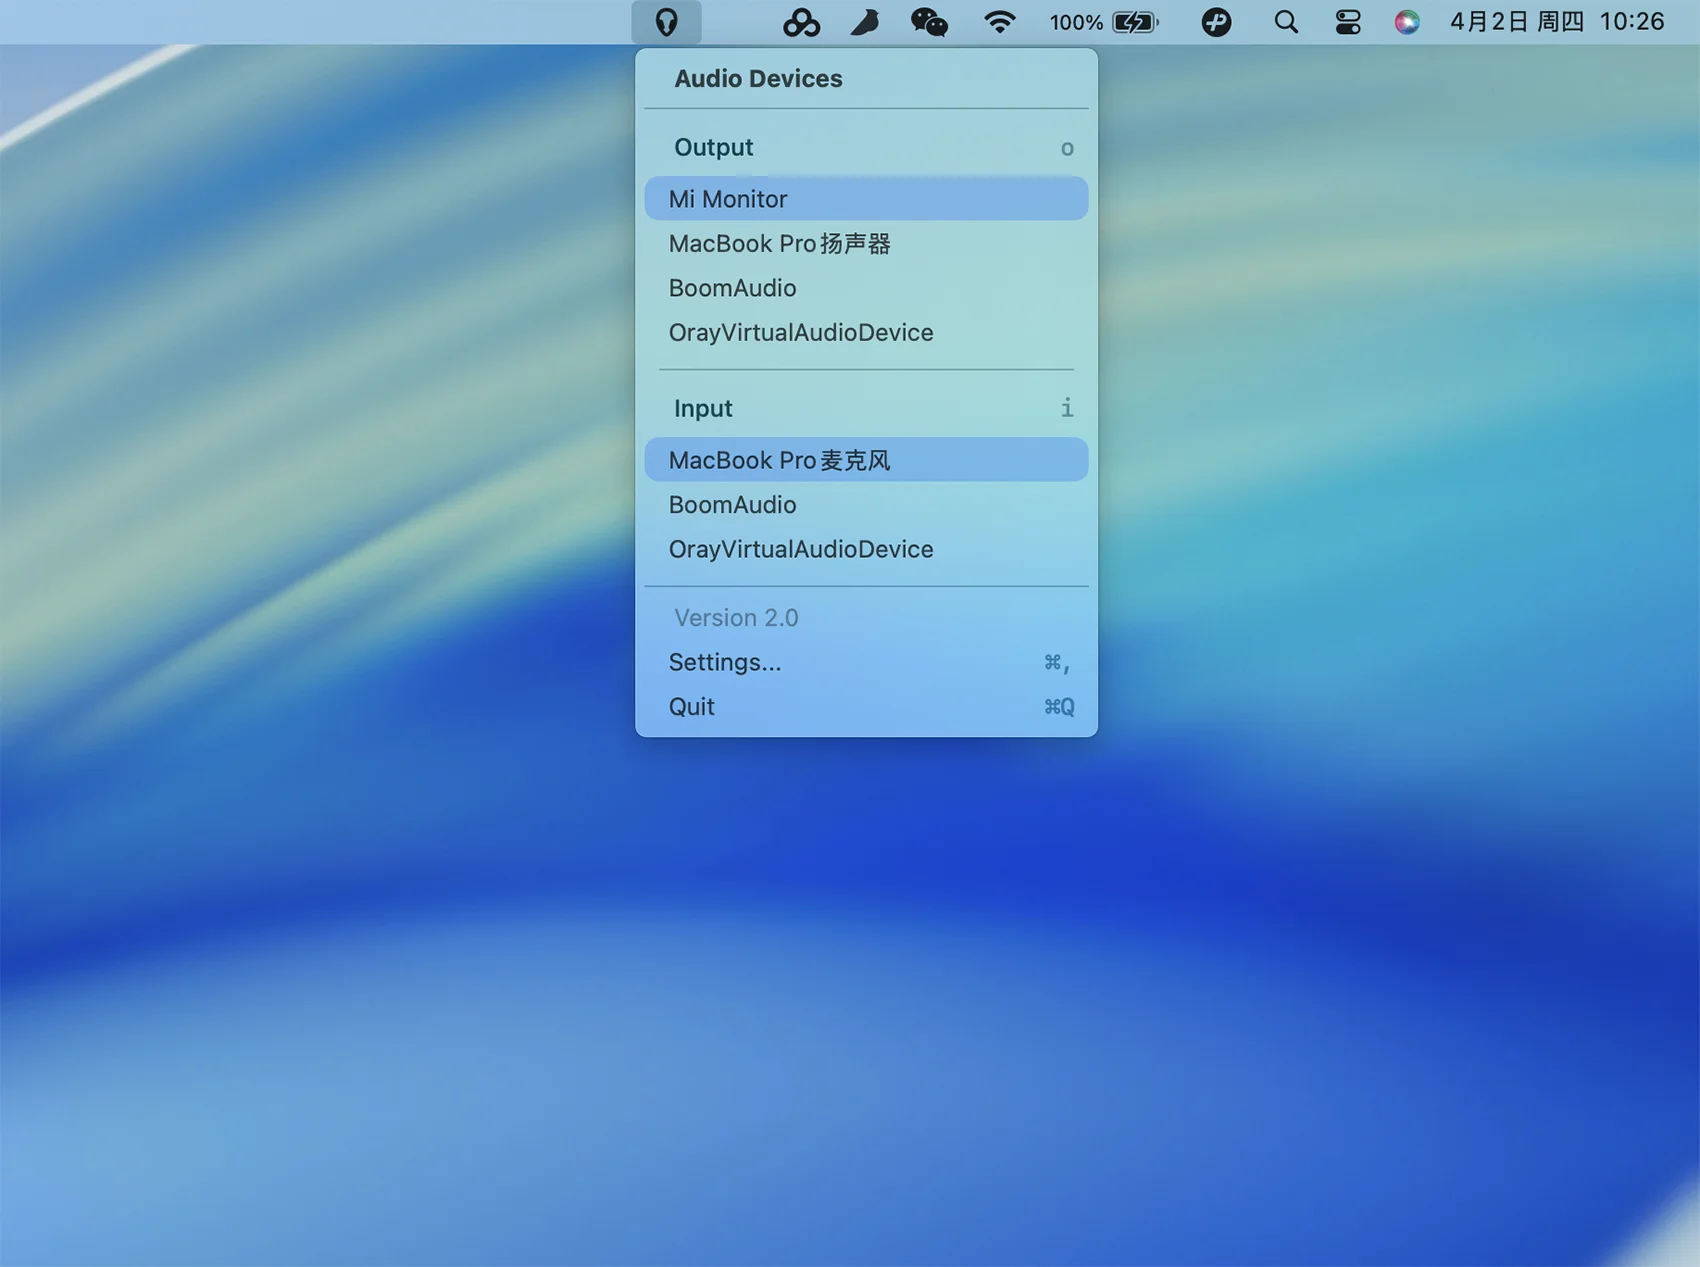Open Control Center from menu bar

pos(1348,22)
